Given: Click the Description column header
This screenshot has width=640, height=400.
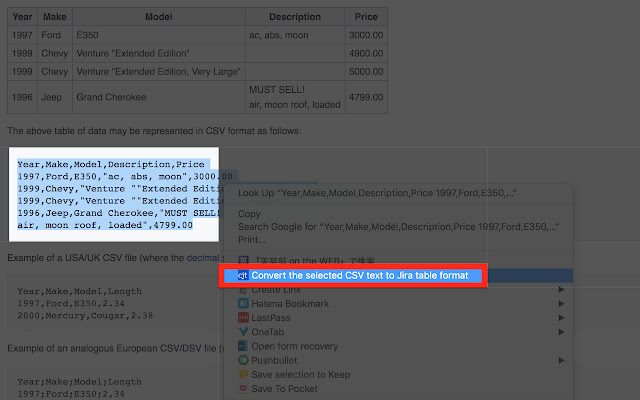Looking at the screenshot, I should tap(295, 17).
